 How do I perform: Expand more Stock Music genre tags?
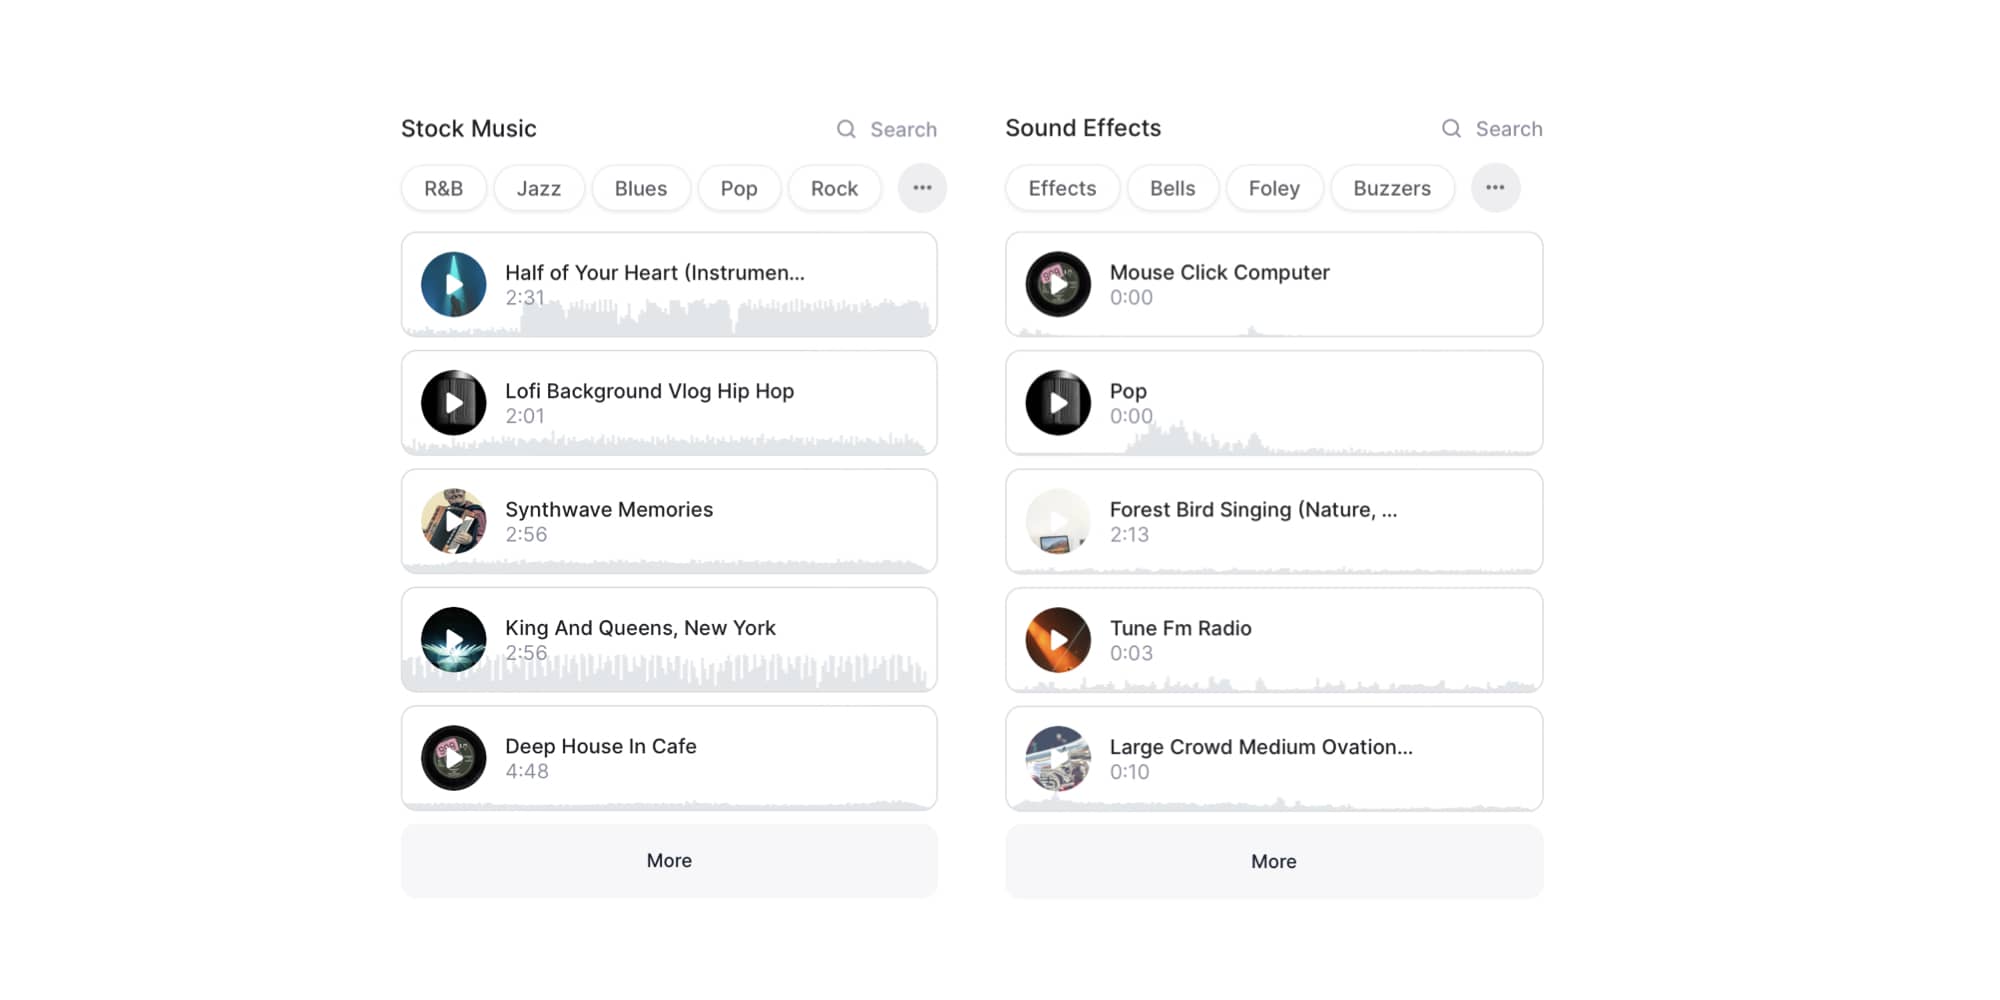(922, 188)
